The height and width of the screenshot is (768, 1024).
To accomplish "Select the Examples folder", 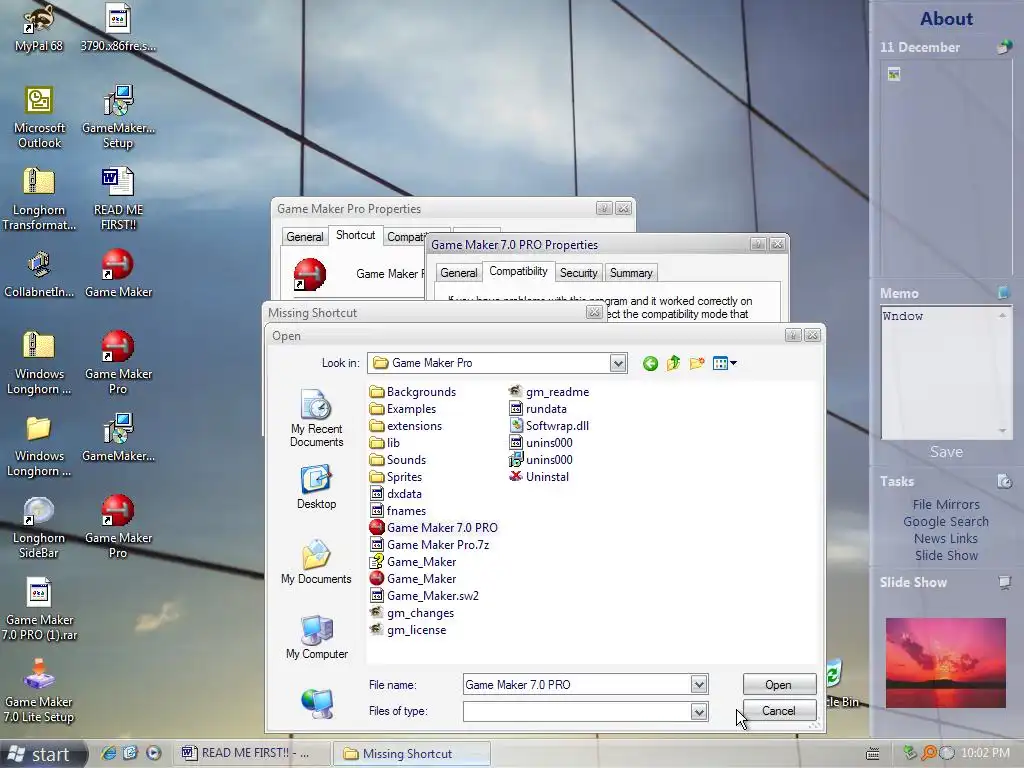I will (x=403, y=409).
